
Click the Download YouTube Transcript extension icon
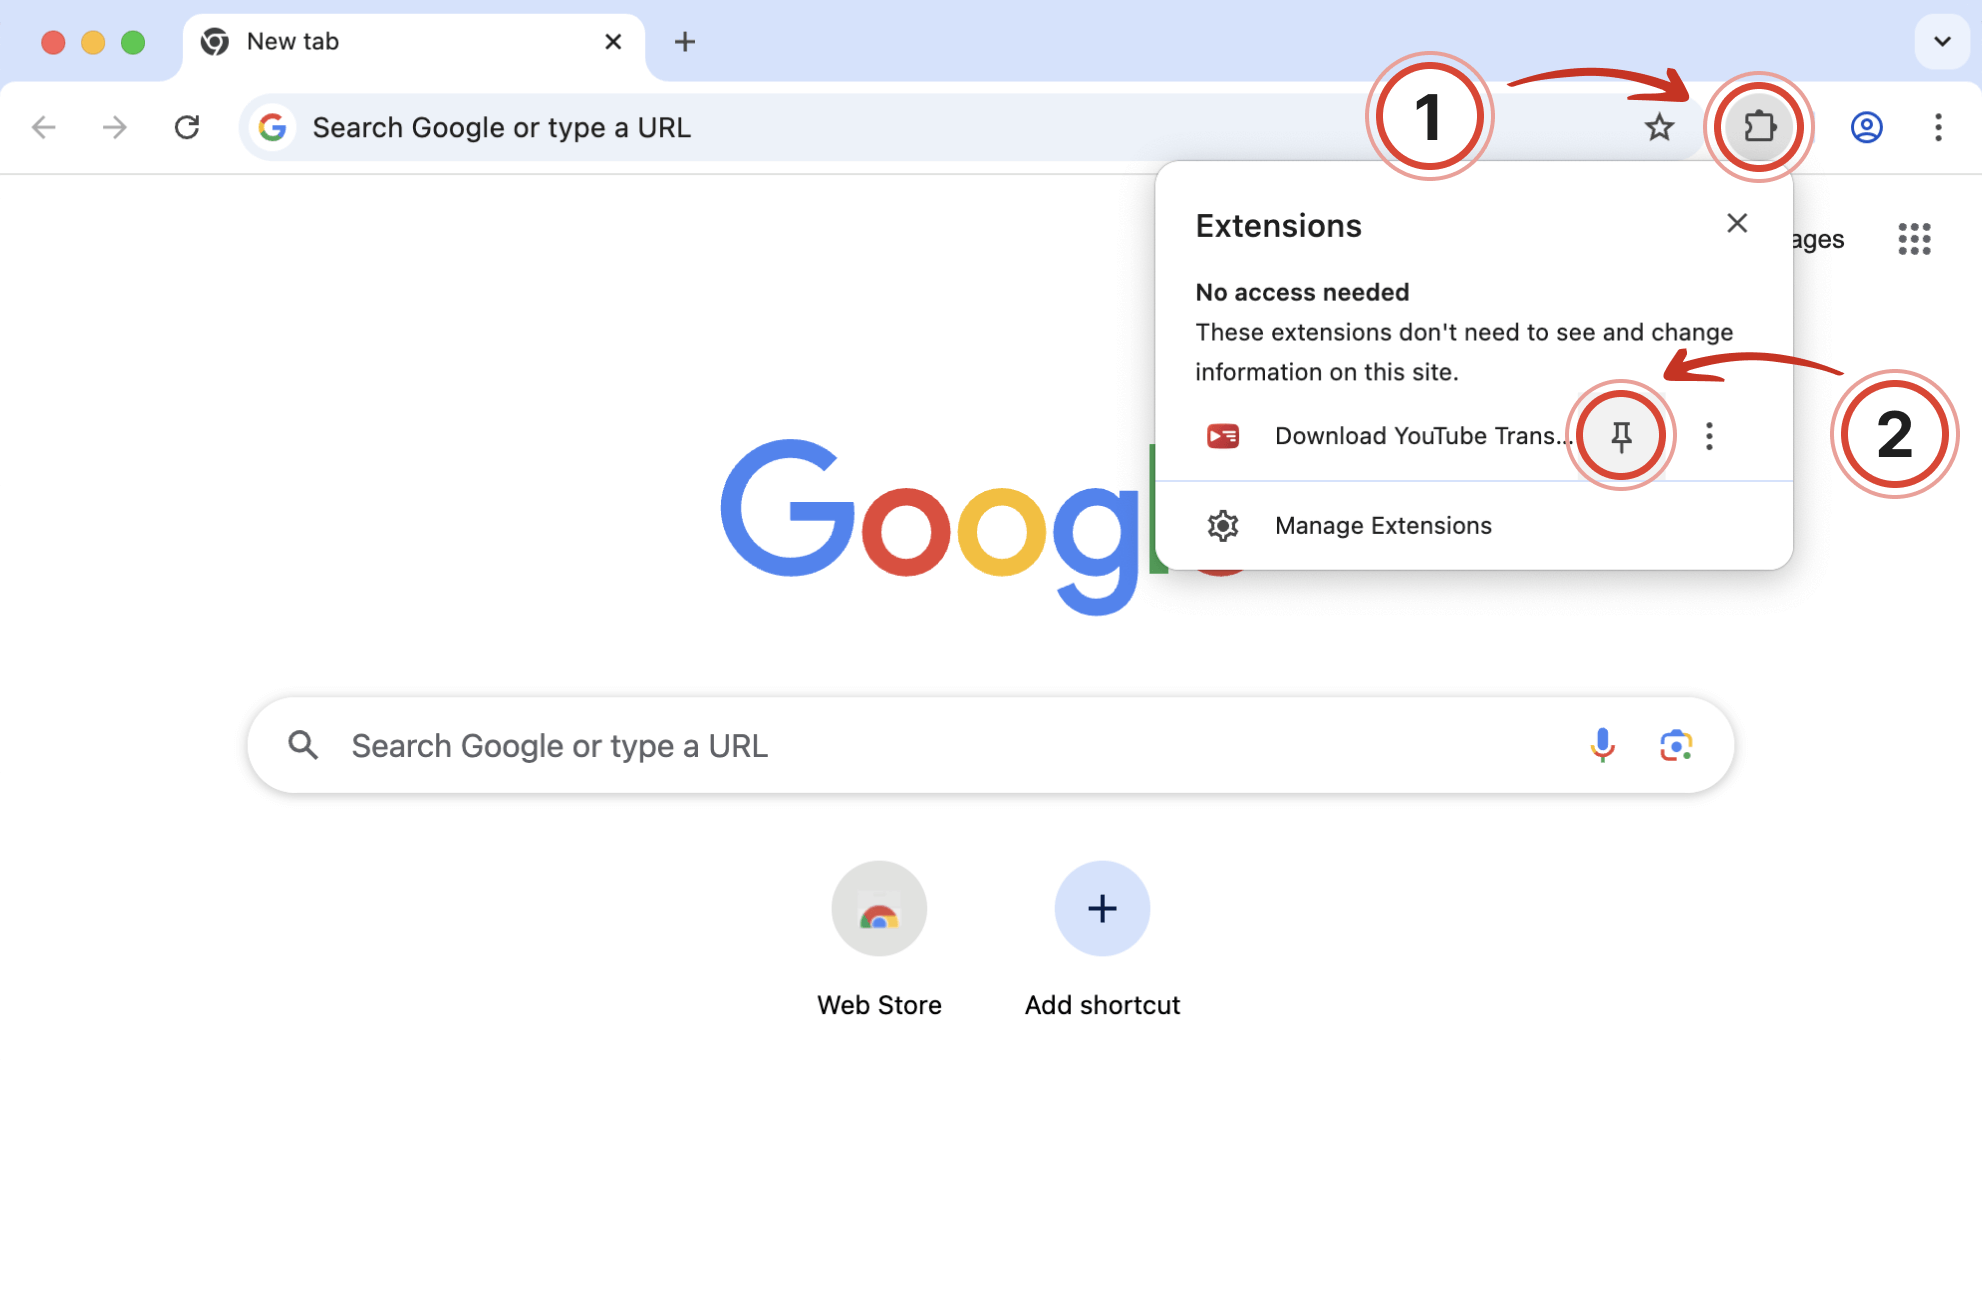[x=1222, y=435]
